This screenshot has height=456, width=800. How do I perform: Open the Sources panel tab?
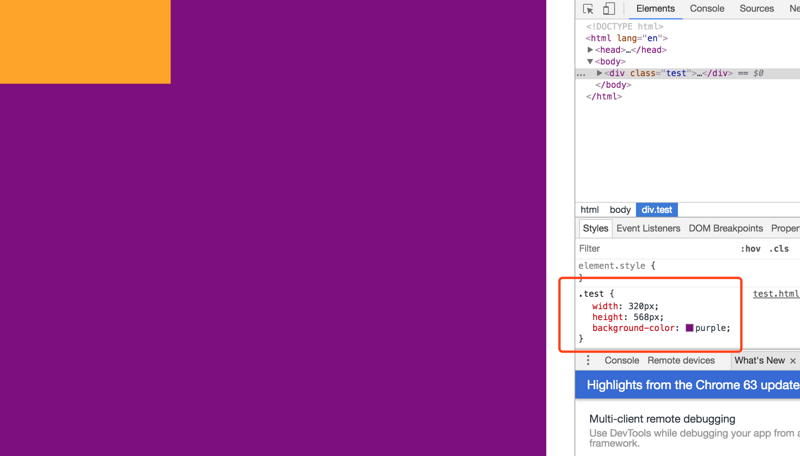(756, 9)
